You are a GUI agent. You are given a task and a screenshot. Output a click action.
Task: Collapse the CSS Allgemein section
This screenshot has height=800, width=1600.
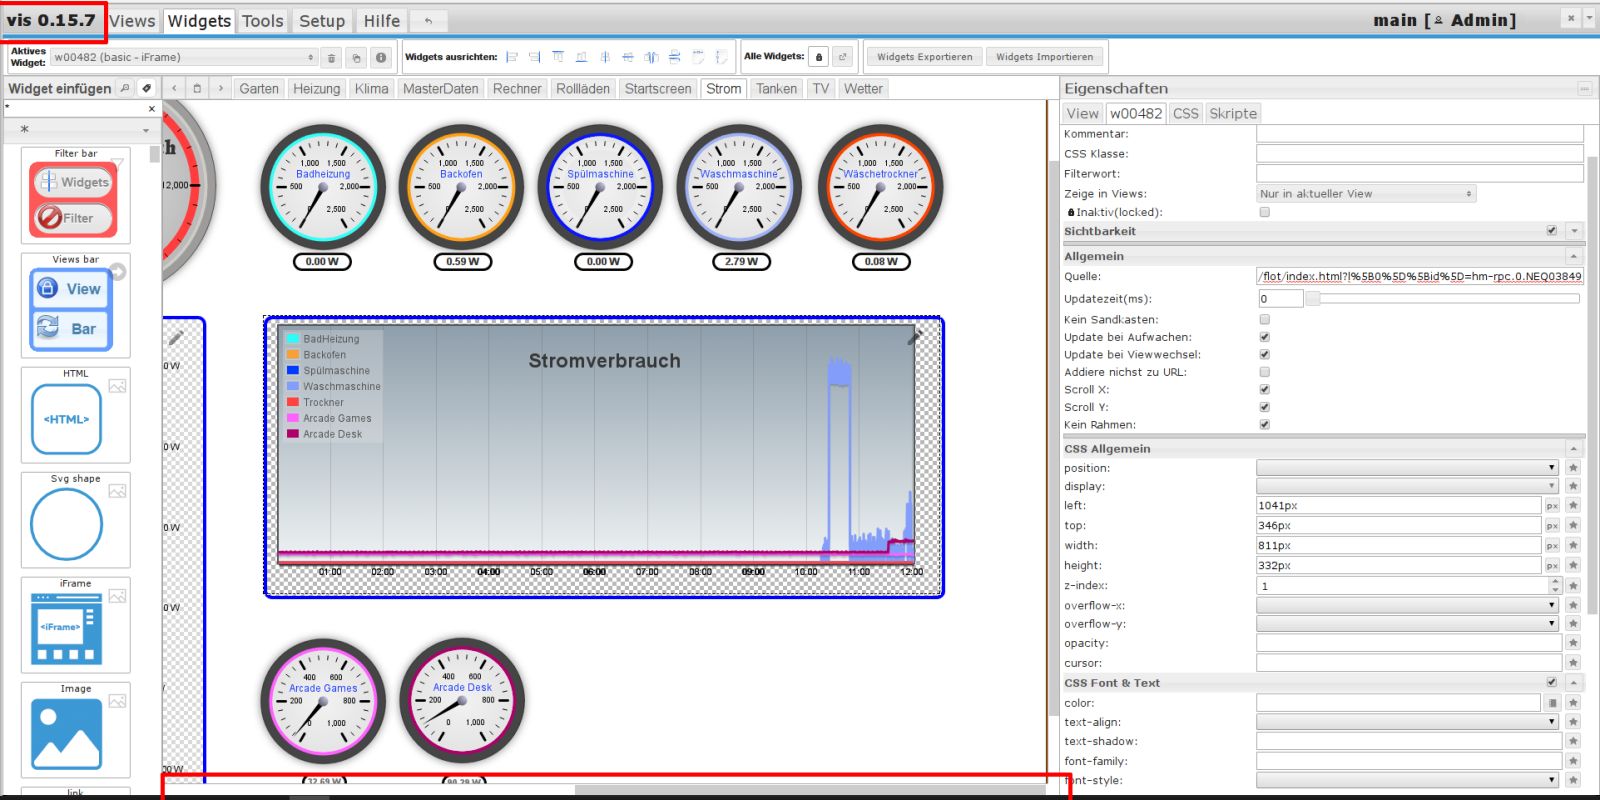(1574, 449)
